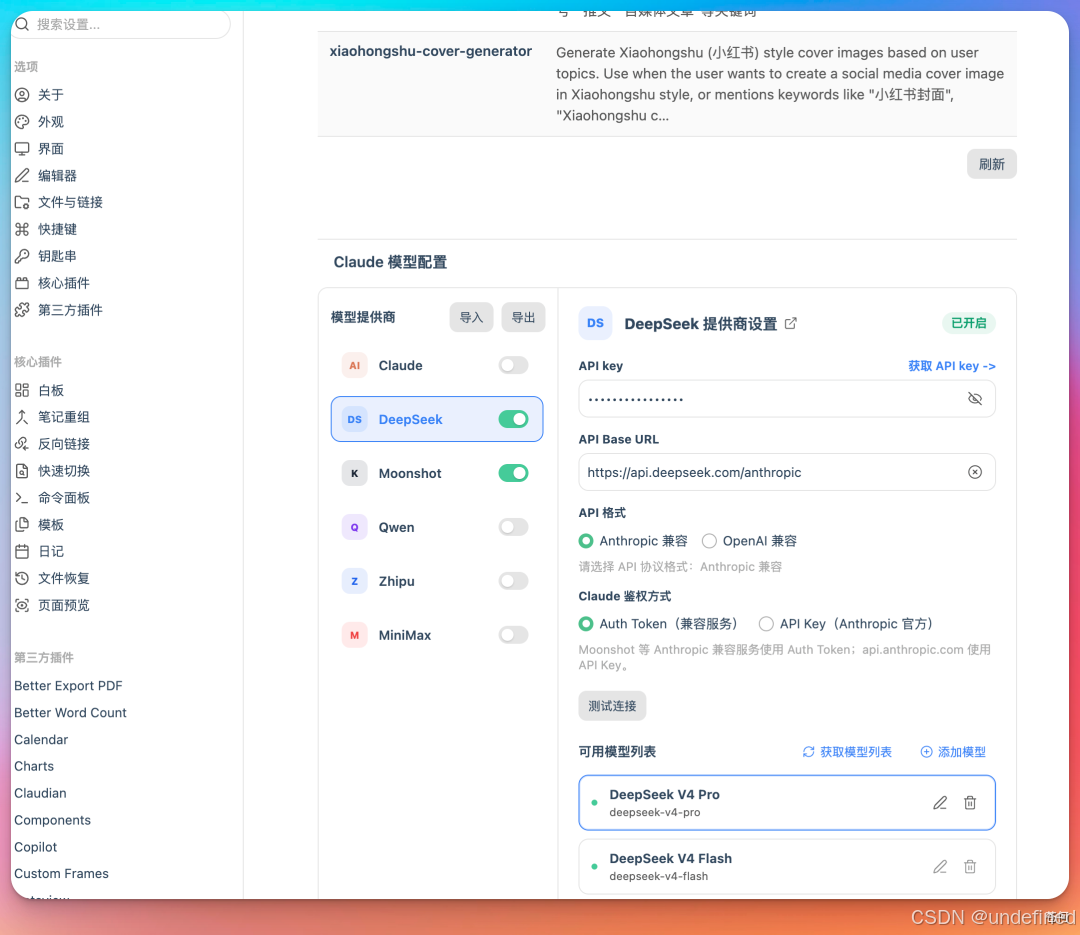Click the API Base URL field

[x=787, y=472]
